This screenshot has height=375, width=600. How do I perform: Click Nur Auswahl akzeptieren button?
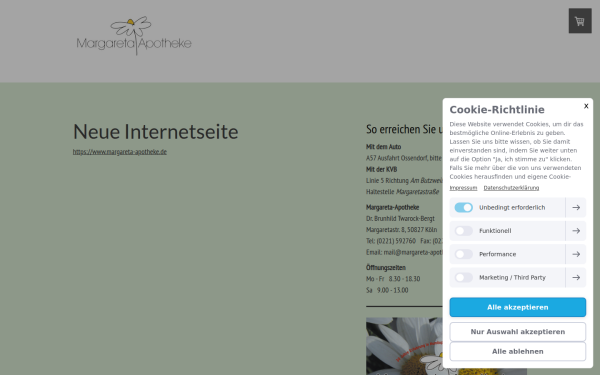(517, 332)
